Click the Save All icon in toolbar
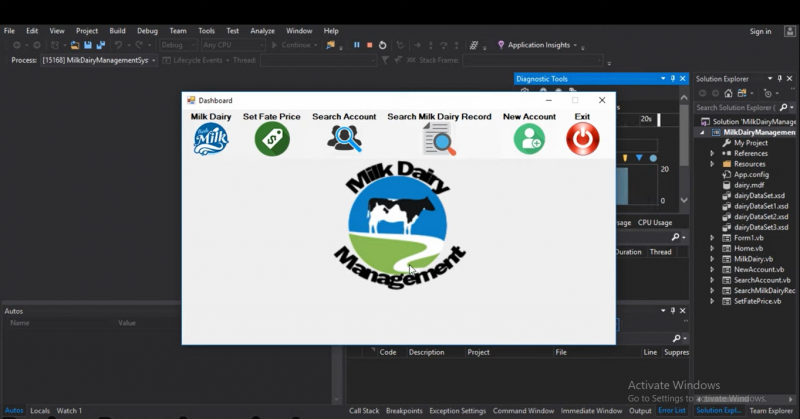Image resolution: width=800 pixels, height=419 pixels. click(101, 45)
